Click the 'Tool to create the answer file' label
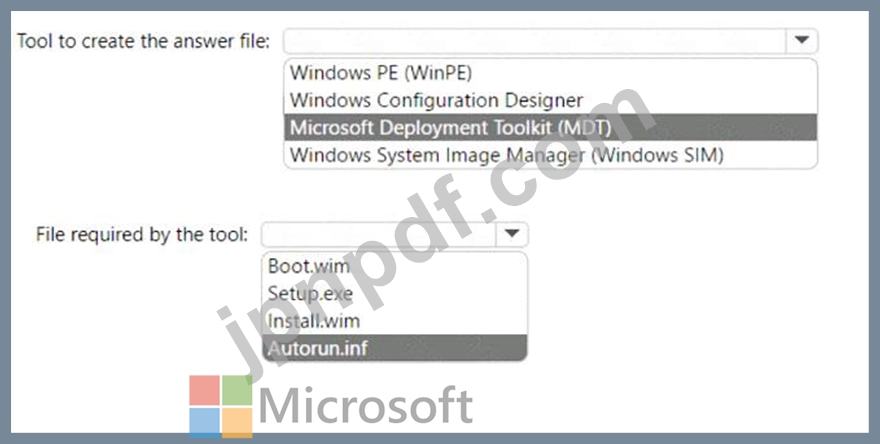Image resolution: width=880 pixels, height=444 pixels. (144, 41)
